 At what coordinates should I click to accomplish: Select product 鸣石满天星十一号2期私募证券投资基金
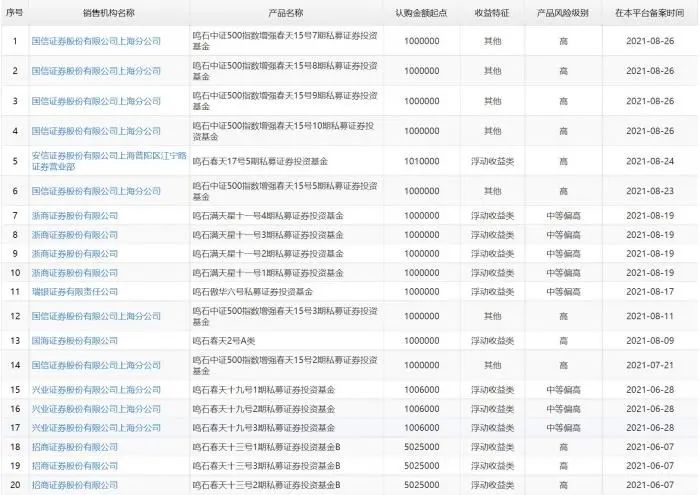pos(268,254)
